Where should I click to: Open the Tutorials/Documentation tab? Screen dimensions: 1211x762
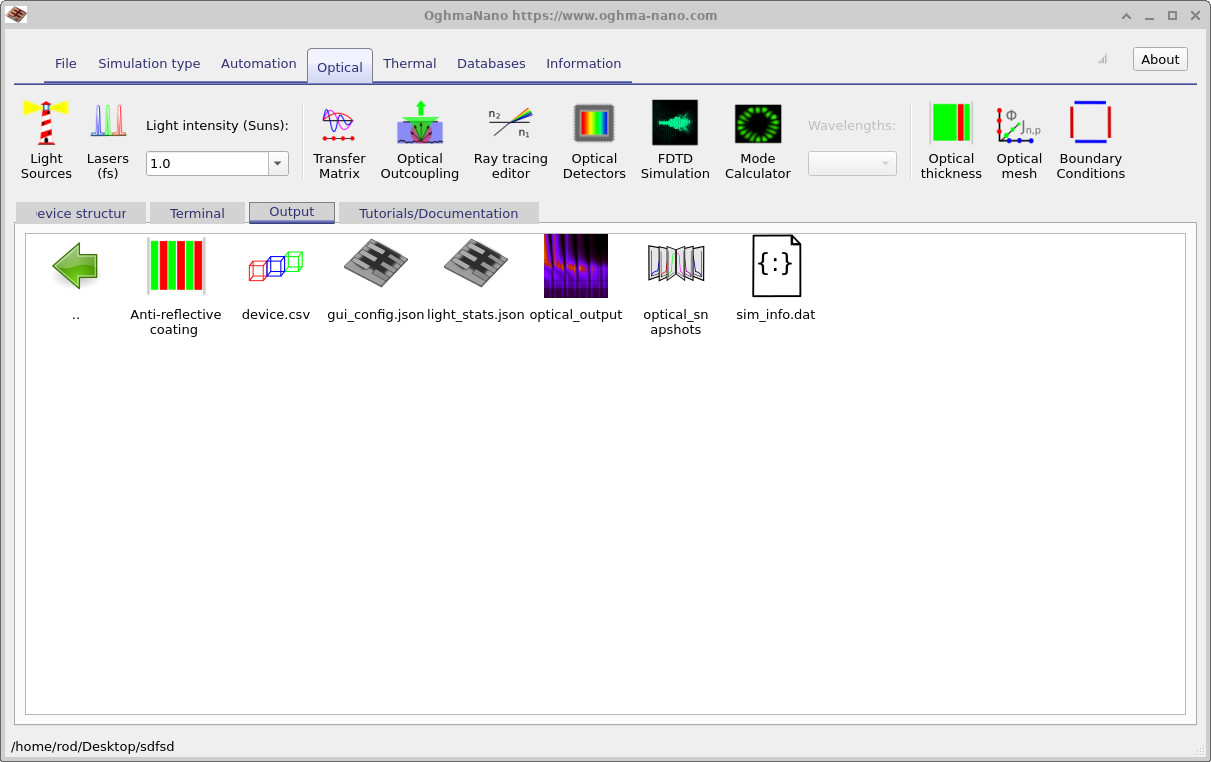pyautogui.click(x=439, y=213)
